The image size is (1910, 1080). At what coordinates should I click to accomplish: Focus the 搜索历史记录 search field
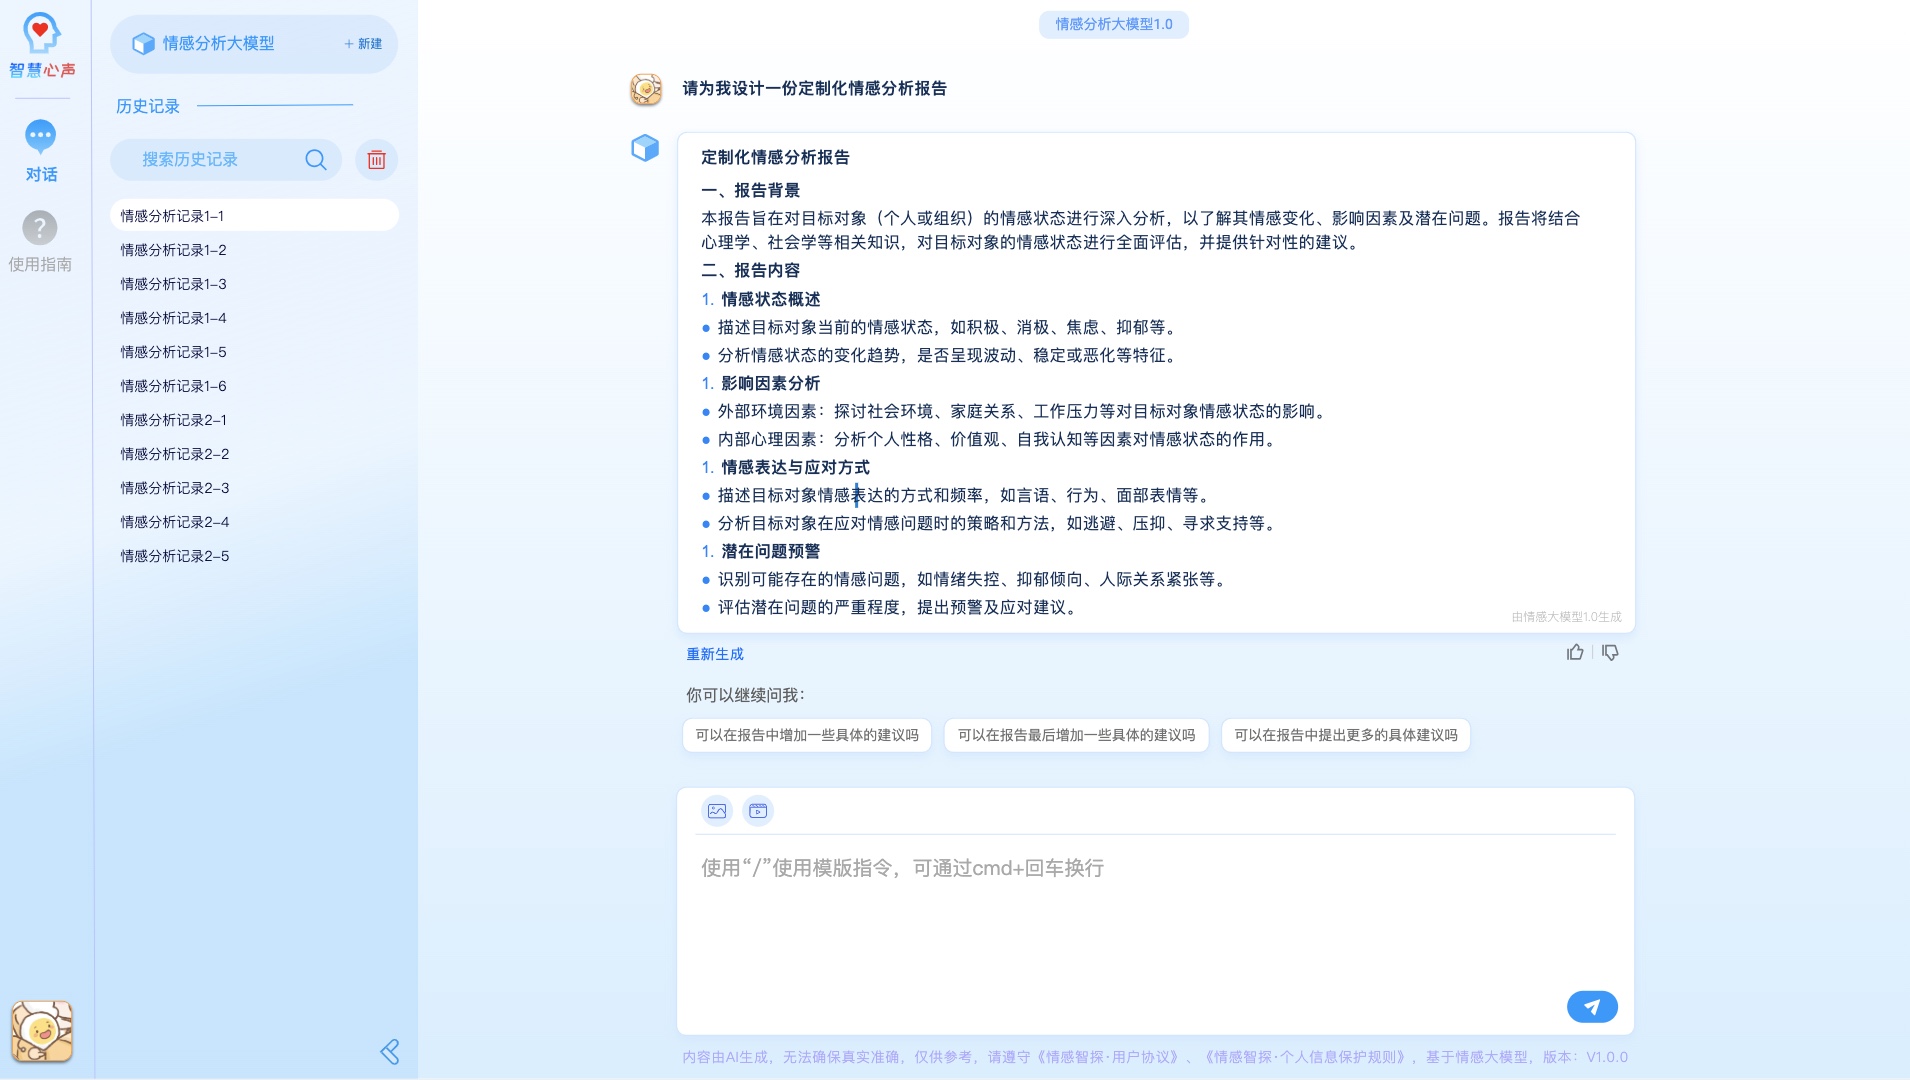(x=226, y=160)
